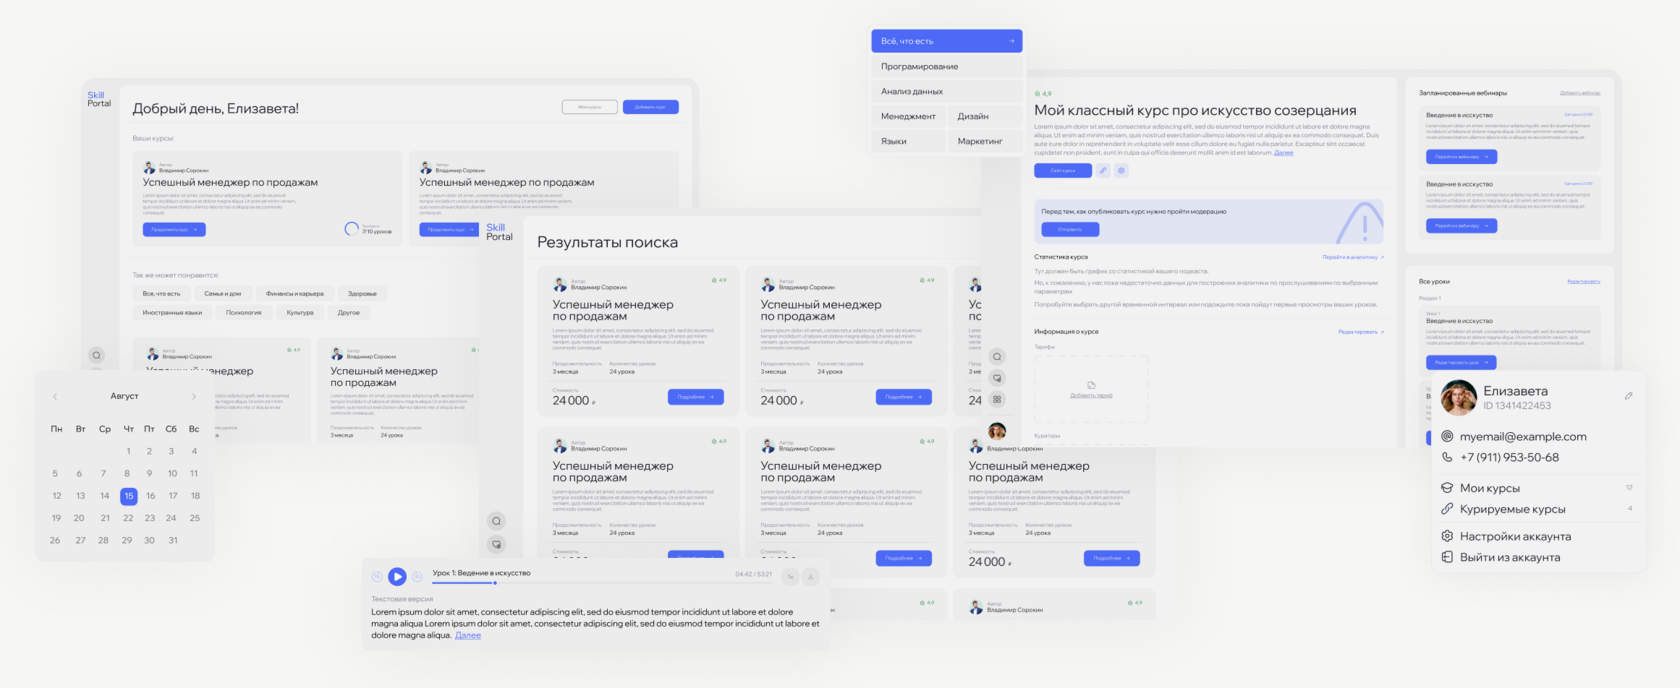Viewport: 1680px width, 688px height.
Task: Choose the 'Маркетинг' category chip
Action: point(985,141)
